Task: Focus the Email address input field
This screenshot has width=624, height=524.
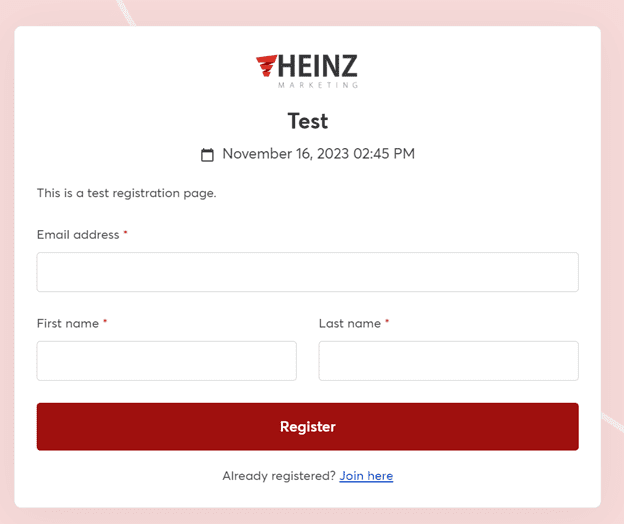Action: (x=307, y=272)
